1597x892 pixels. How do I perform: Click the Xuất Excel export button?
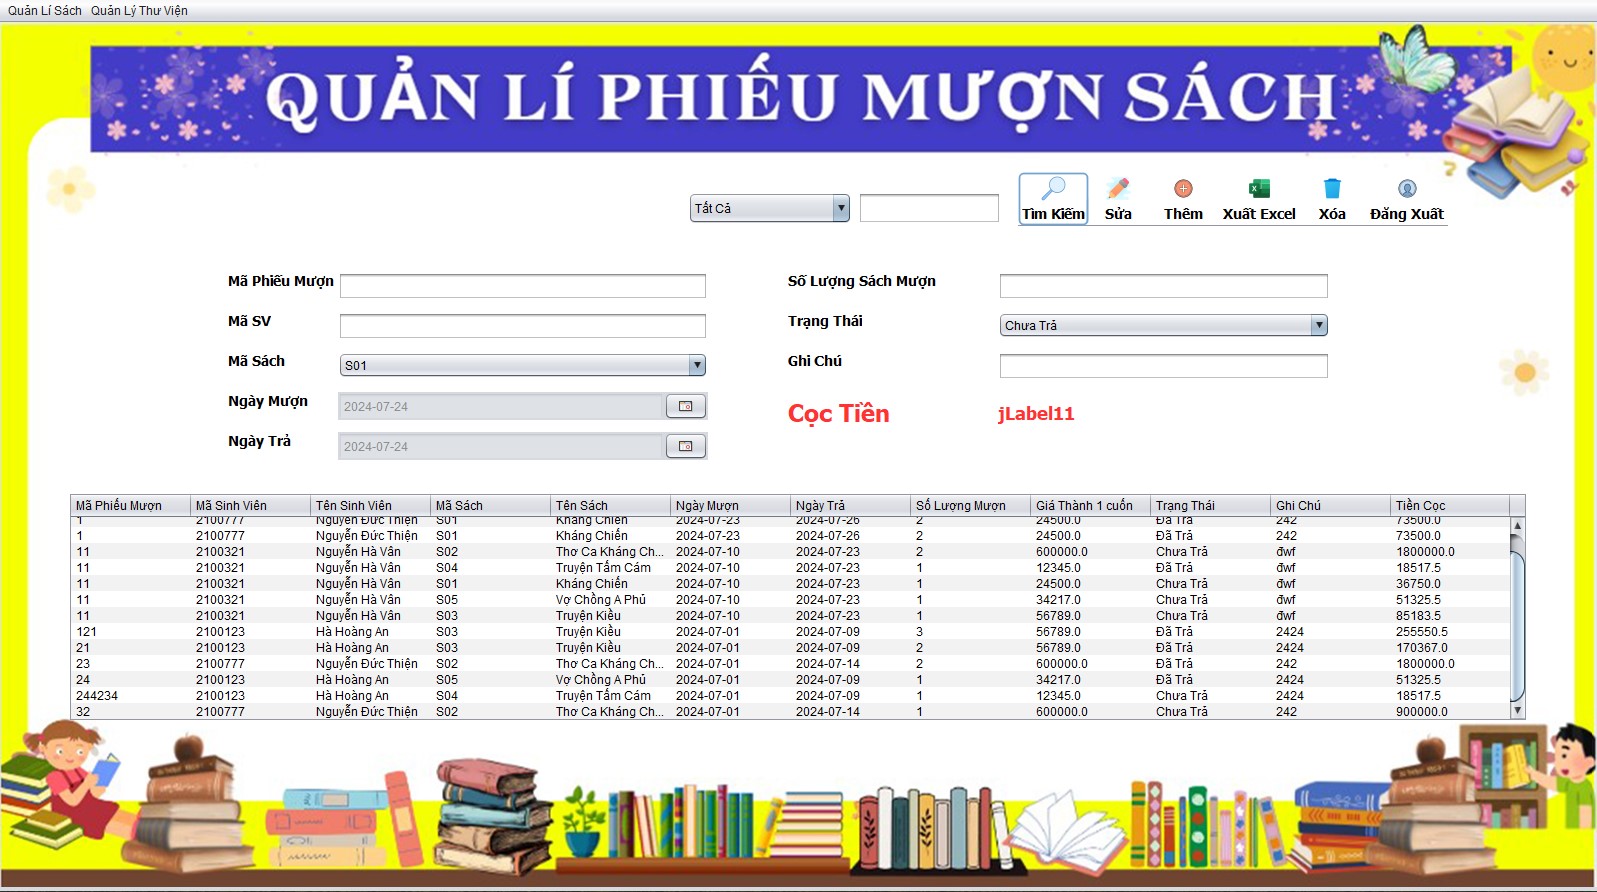point(1259,199)
